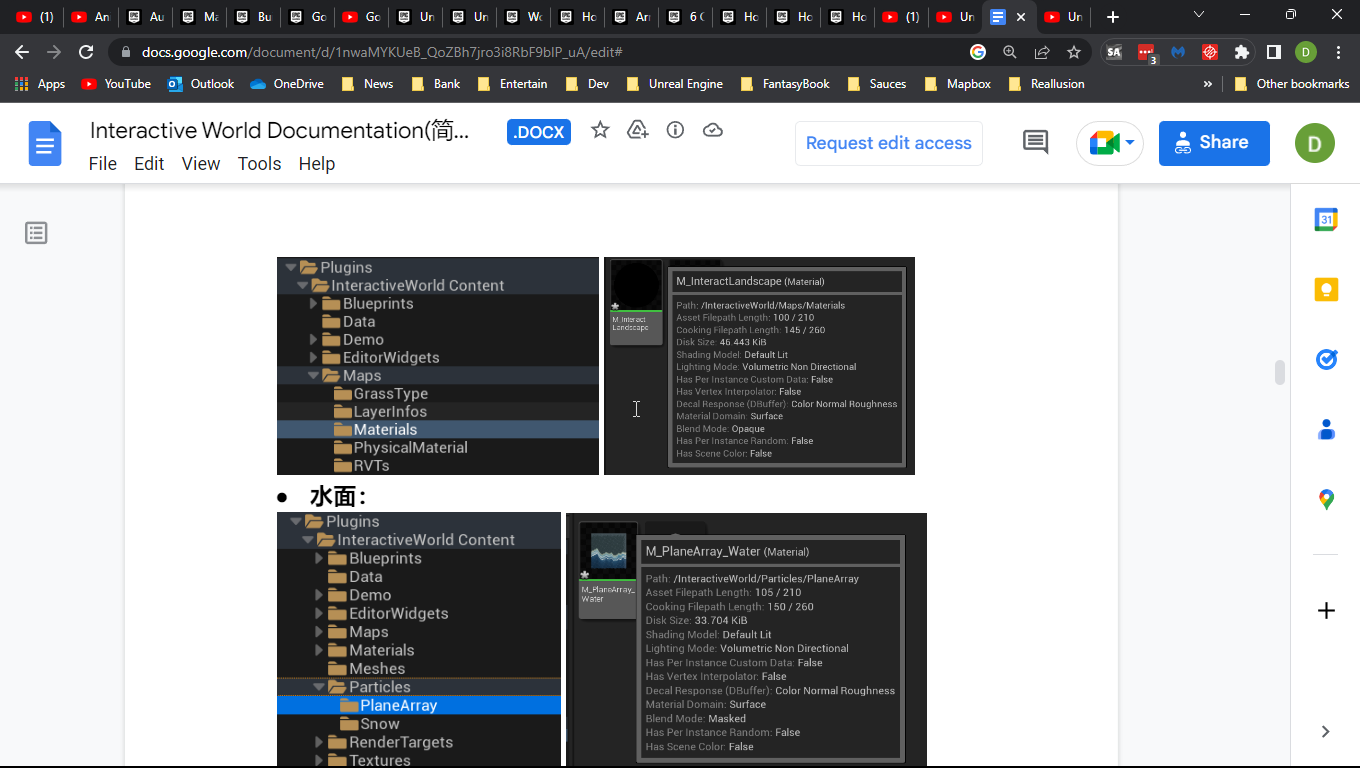Click the blue Share button
This screenshot has width=1360, height=768.
point(1214,143)
